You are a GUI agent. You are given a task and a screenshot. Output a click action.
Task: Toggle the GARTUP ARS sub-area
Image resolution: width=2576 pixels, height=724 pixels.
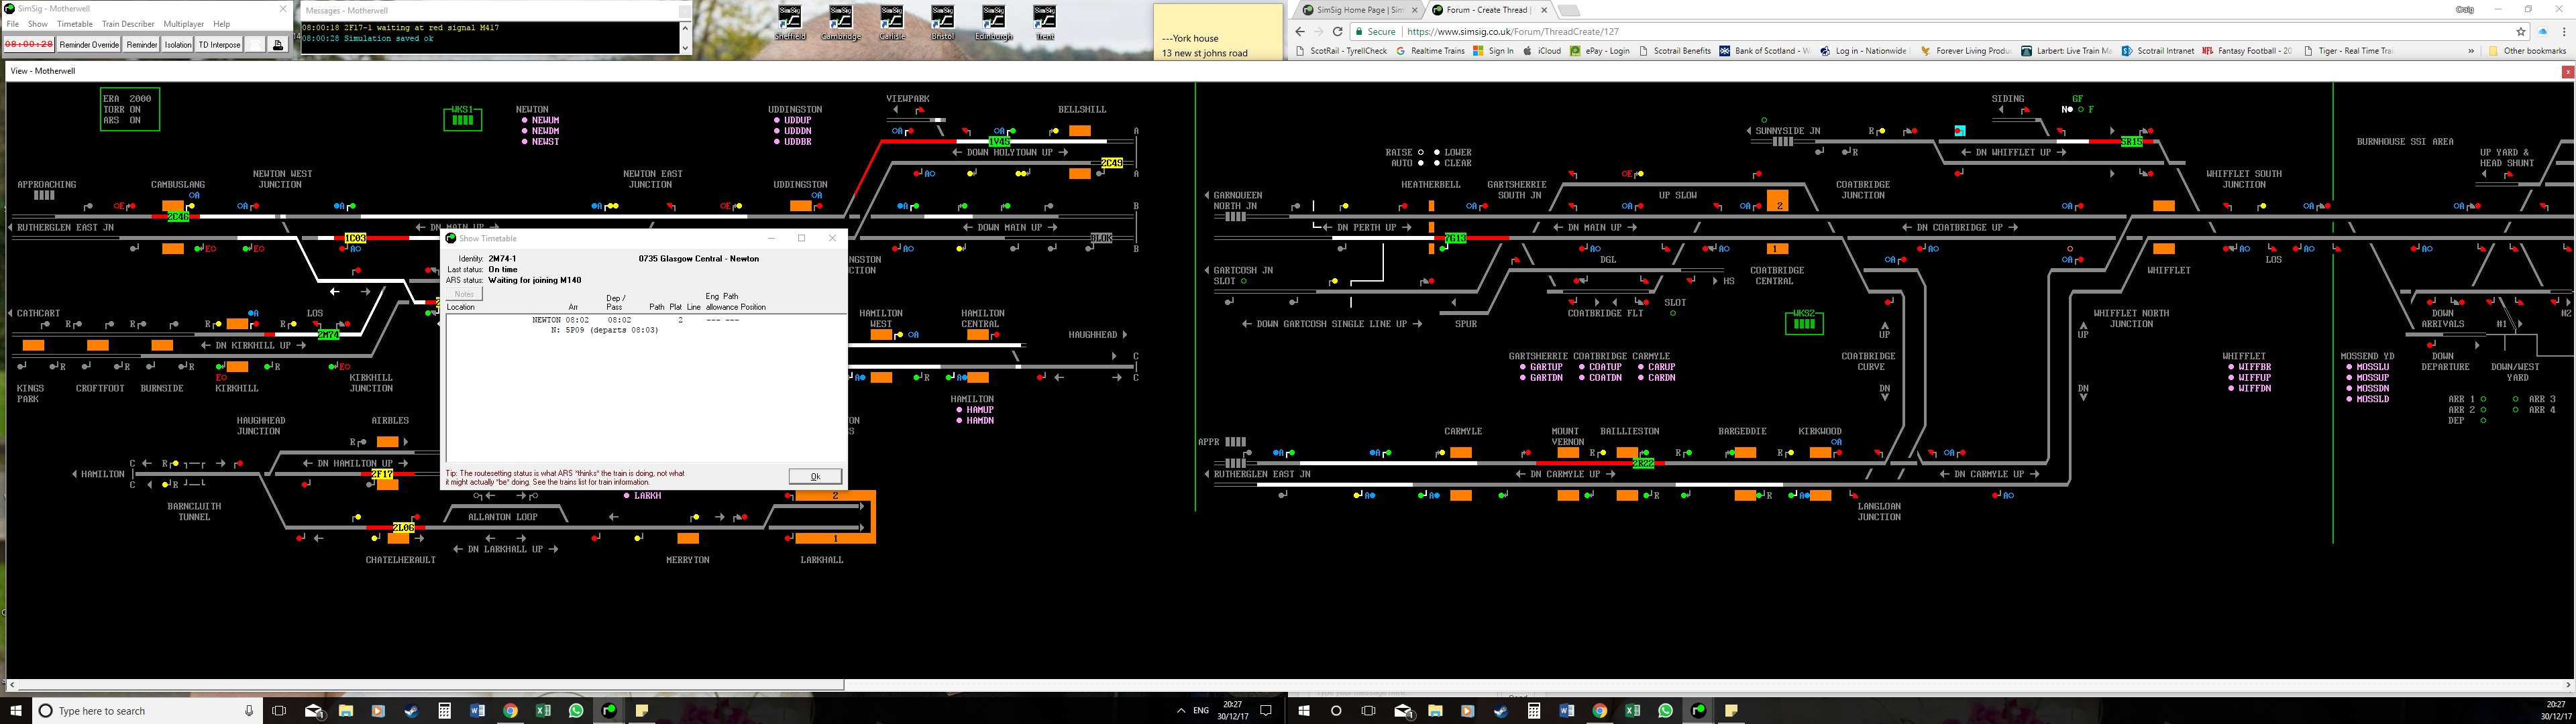[1541, 367]
